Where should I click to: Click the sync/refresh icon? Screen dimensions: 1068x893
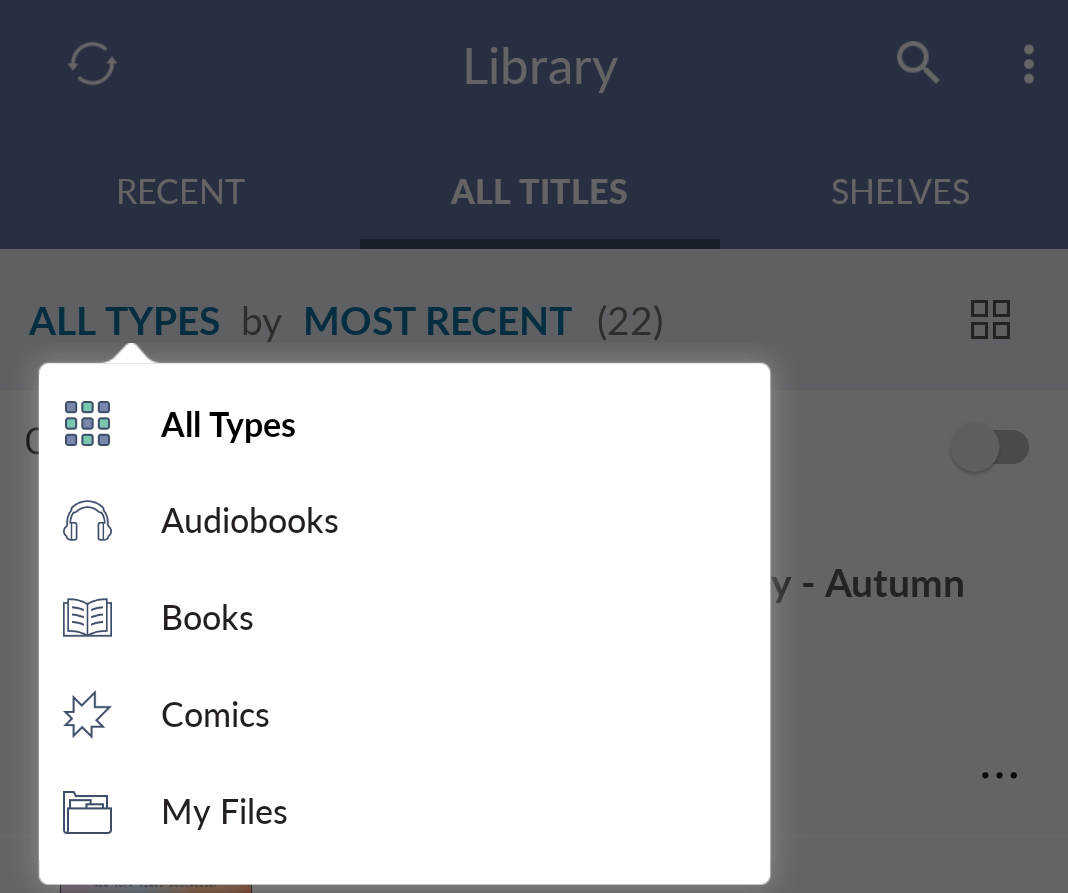92,64
